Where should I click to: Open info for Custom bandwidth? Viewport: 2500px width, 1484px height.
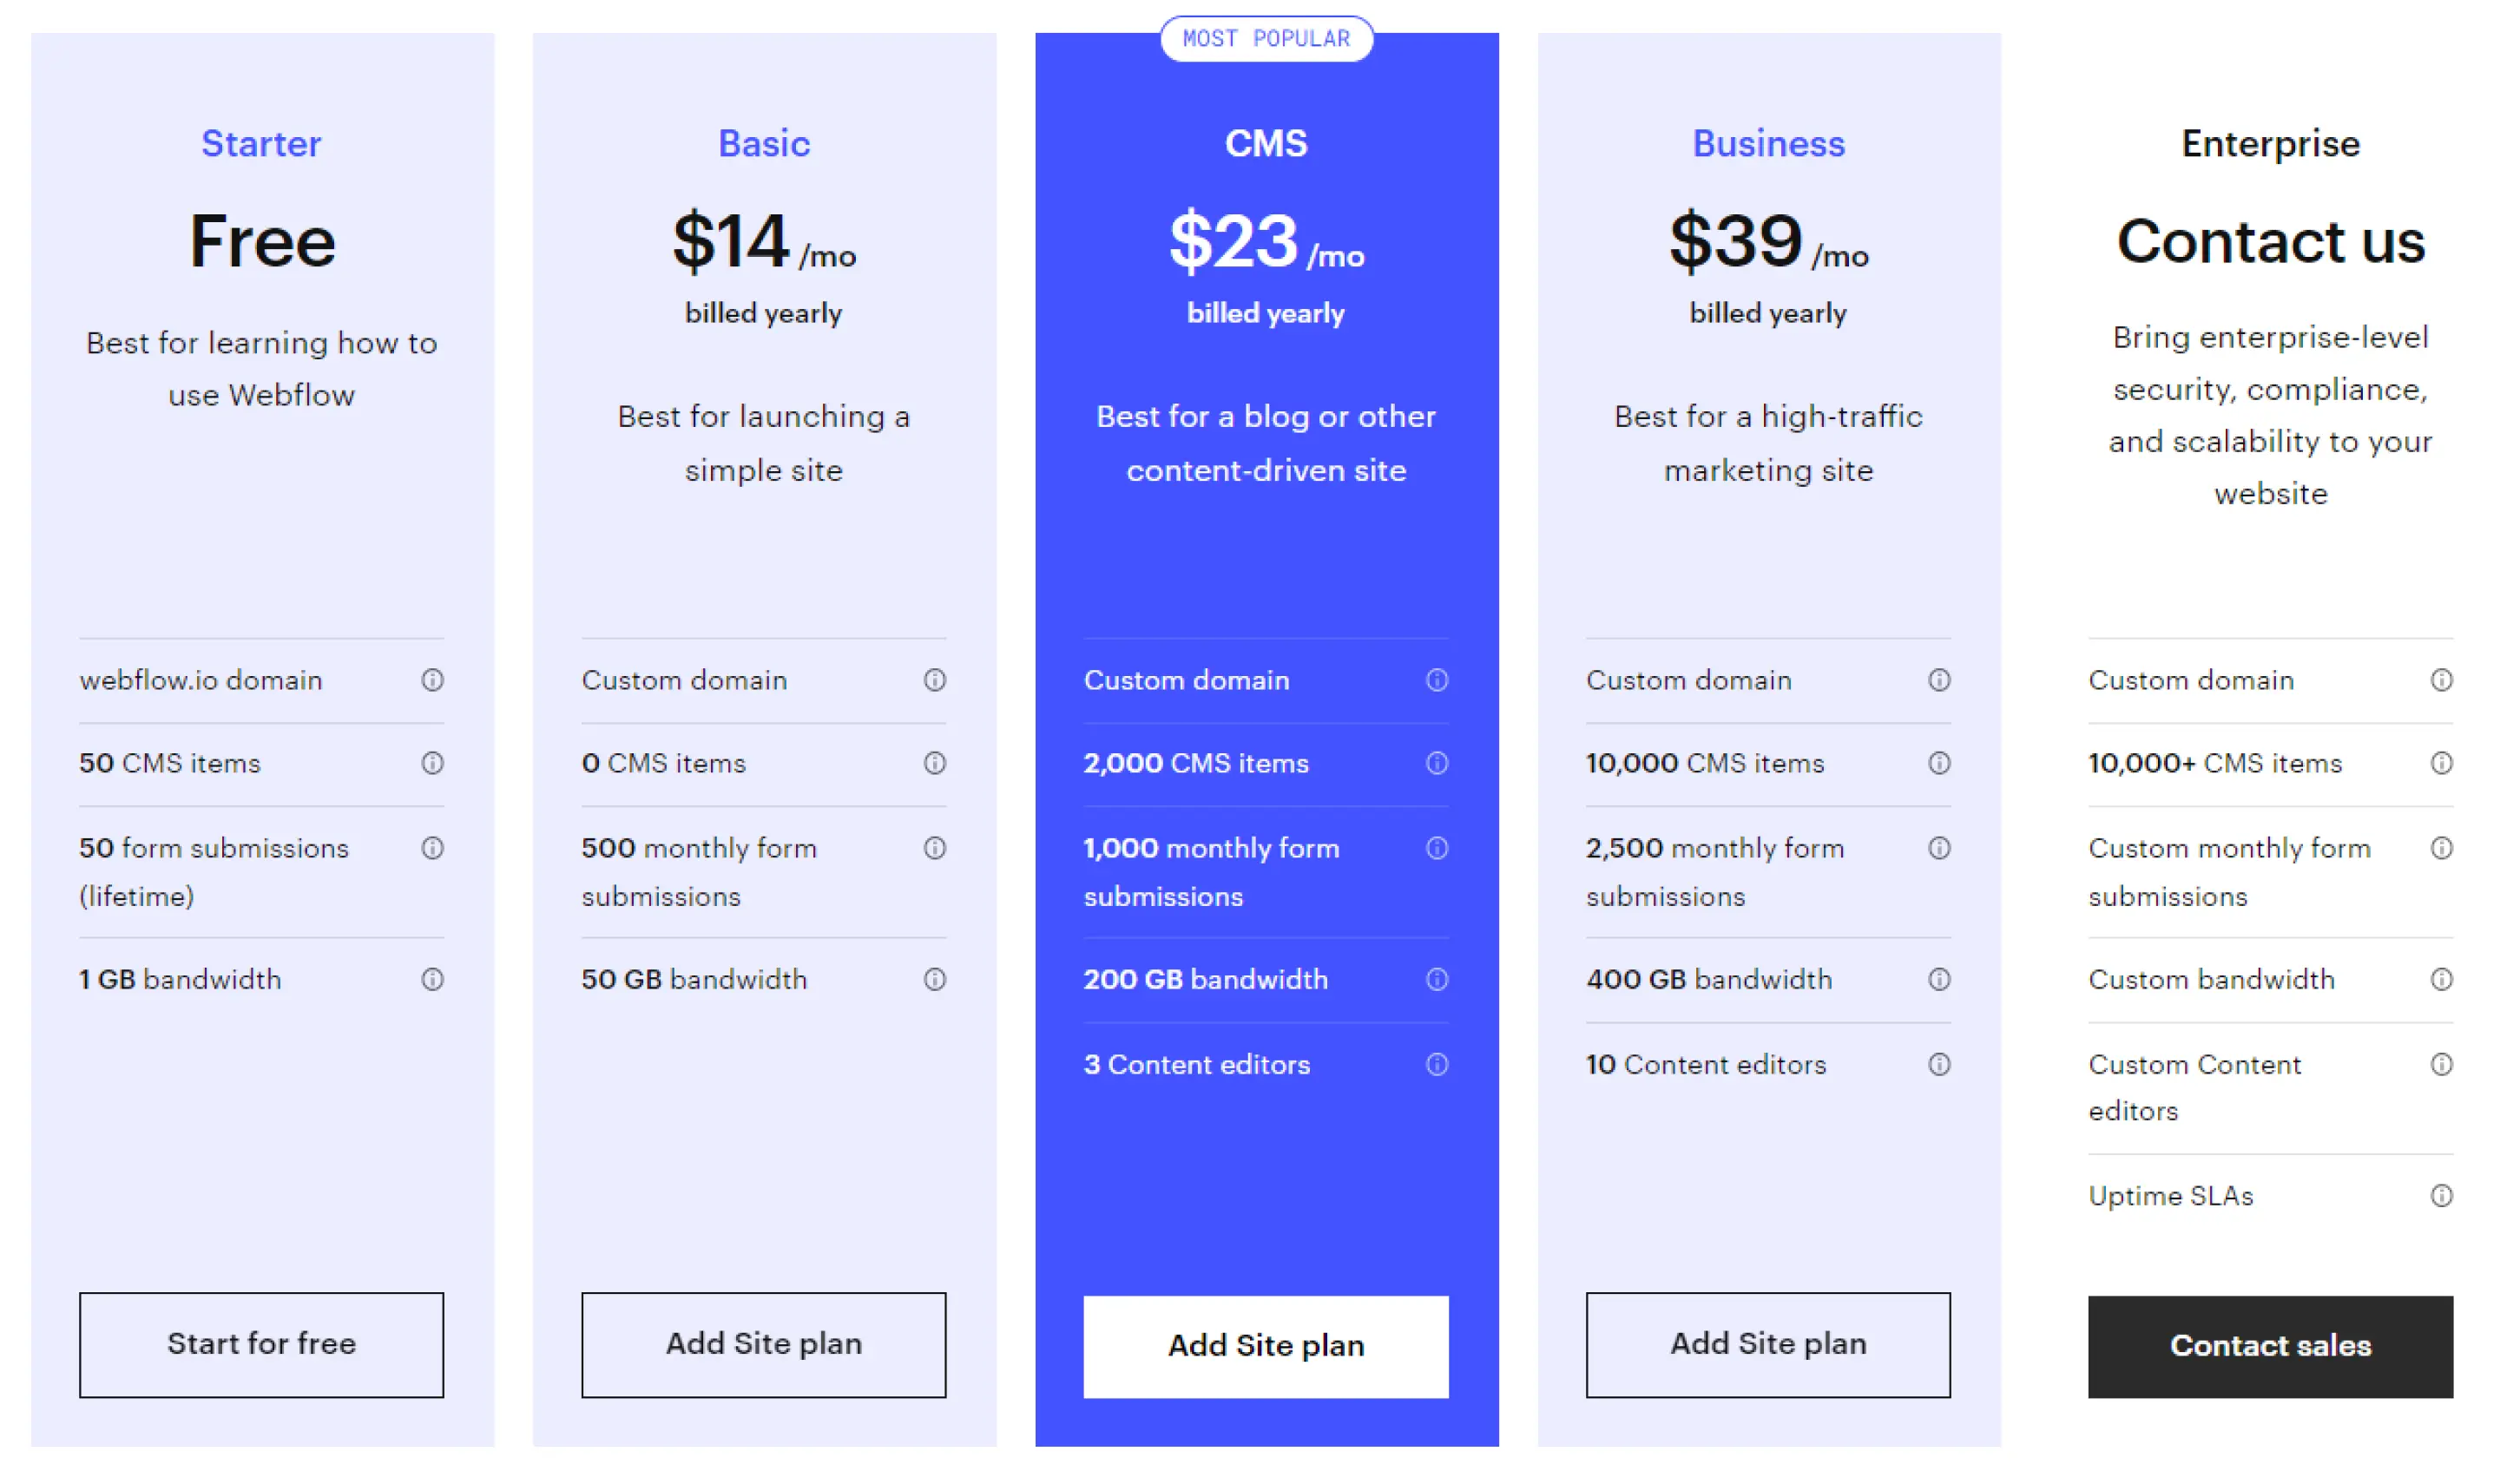(x=2442, y=979)
